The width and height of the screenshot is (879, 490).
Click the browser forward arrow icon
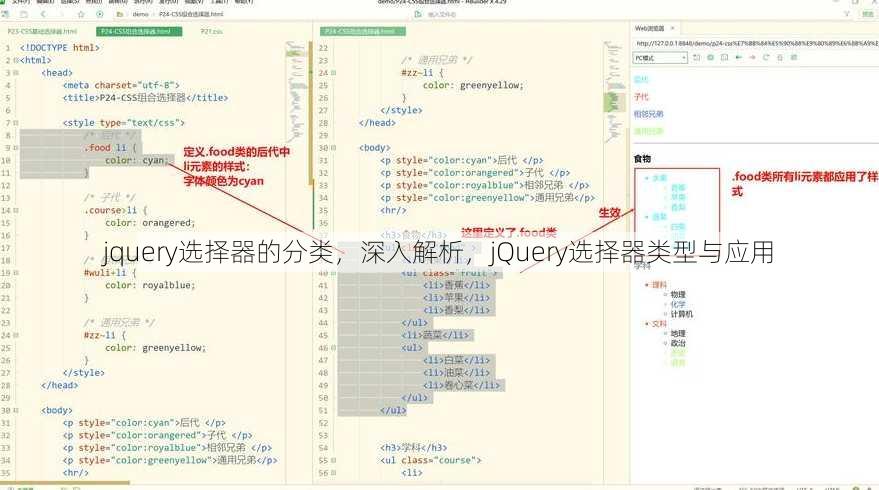click(752, 58)
